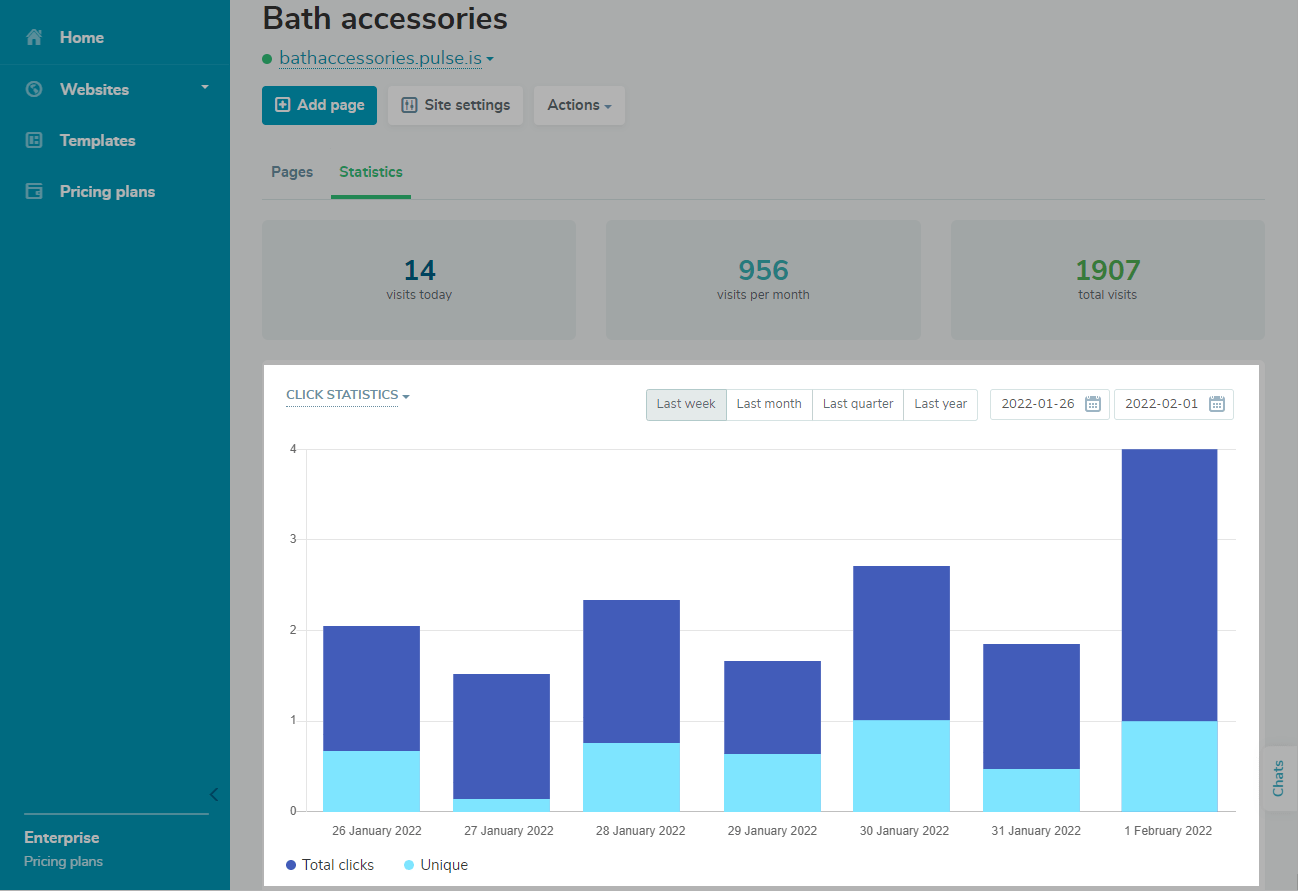Screen dimensions: 1298x891
Task: Click the Home house icon in sidebar
Action: click(34, 37)
